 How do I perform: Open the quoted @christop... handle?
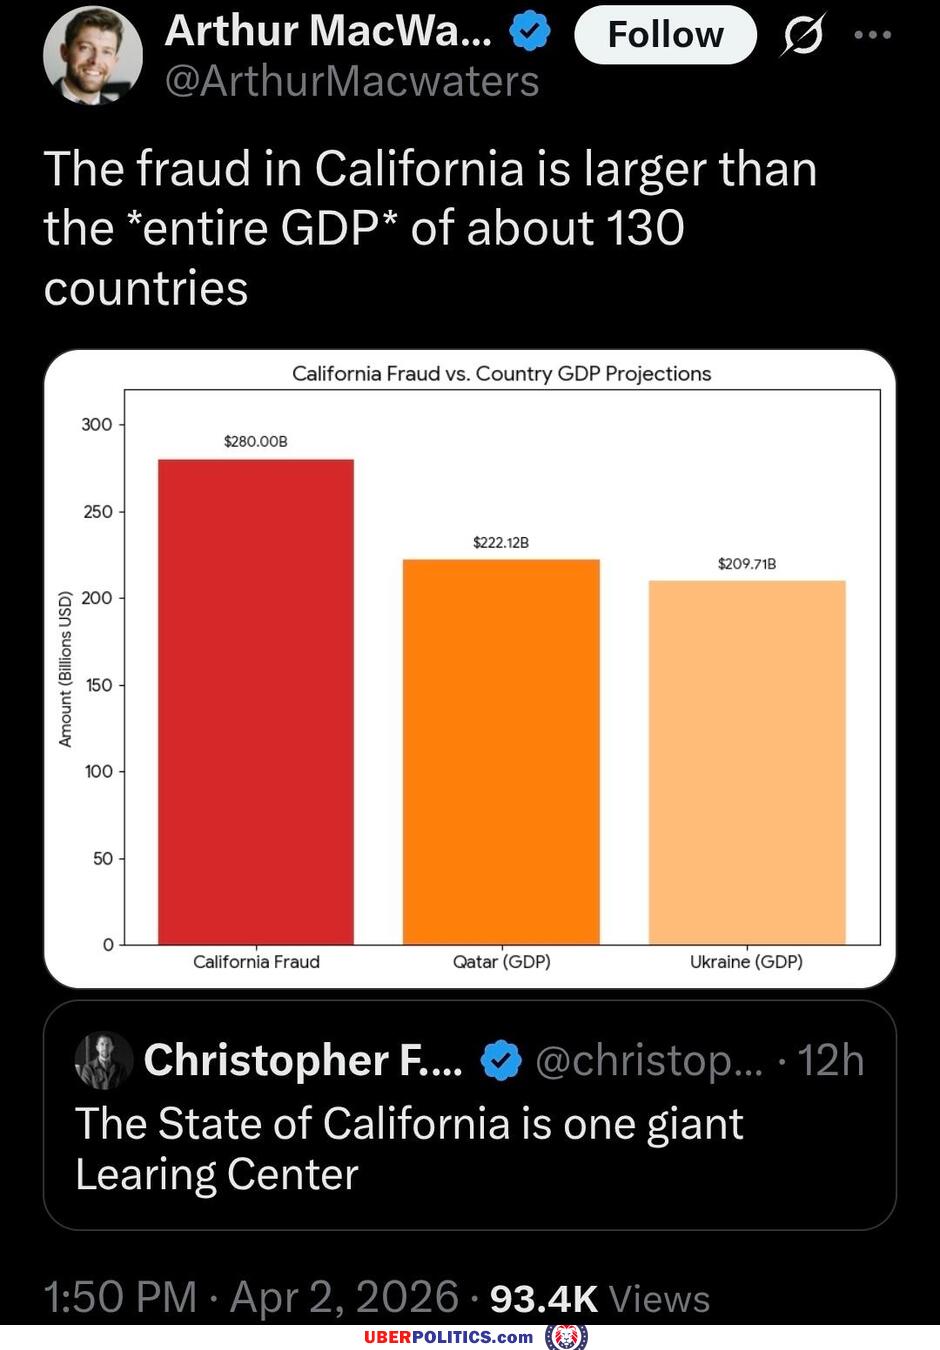point(651,1060)
